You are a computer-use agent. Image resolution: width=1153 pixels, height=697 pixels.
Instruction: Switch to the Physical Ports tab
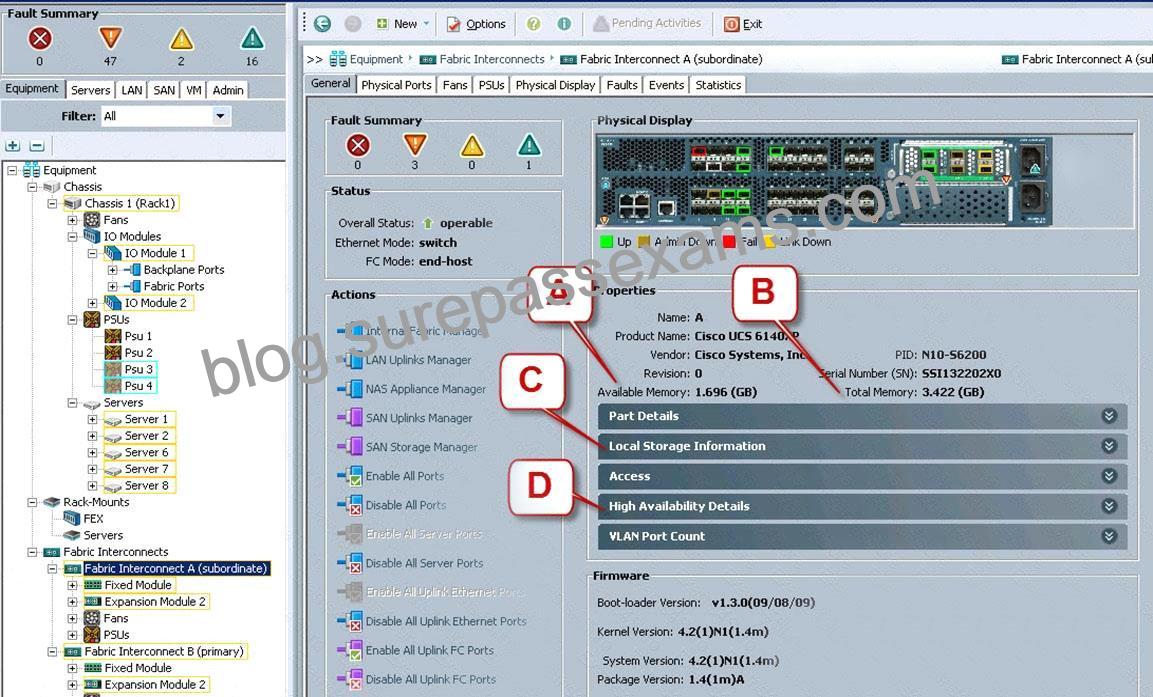click(x=396, y=85)
